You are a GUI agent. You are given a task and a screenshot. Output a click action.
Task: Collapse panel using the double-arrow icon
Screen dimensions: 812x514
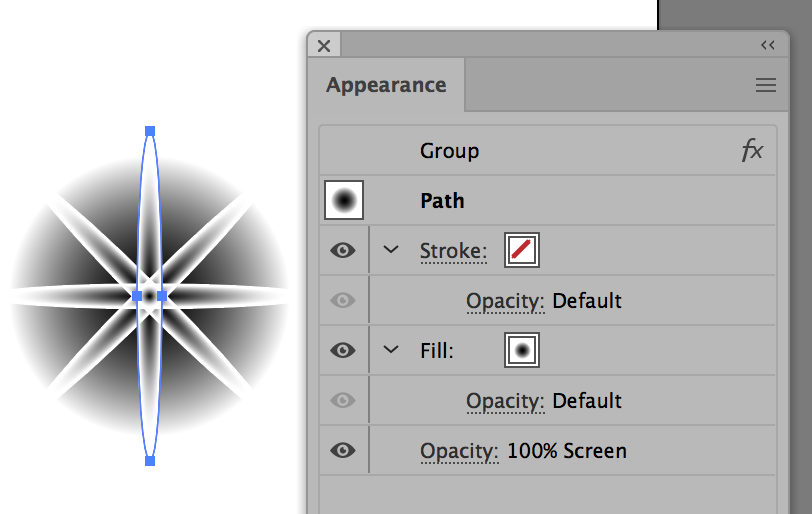click(x=767, y=46)
